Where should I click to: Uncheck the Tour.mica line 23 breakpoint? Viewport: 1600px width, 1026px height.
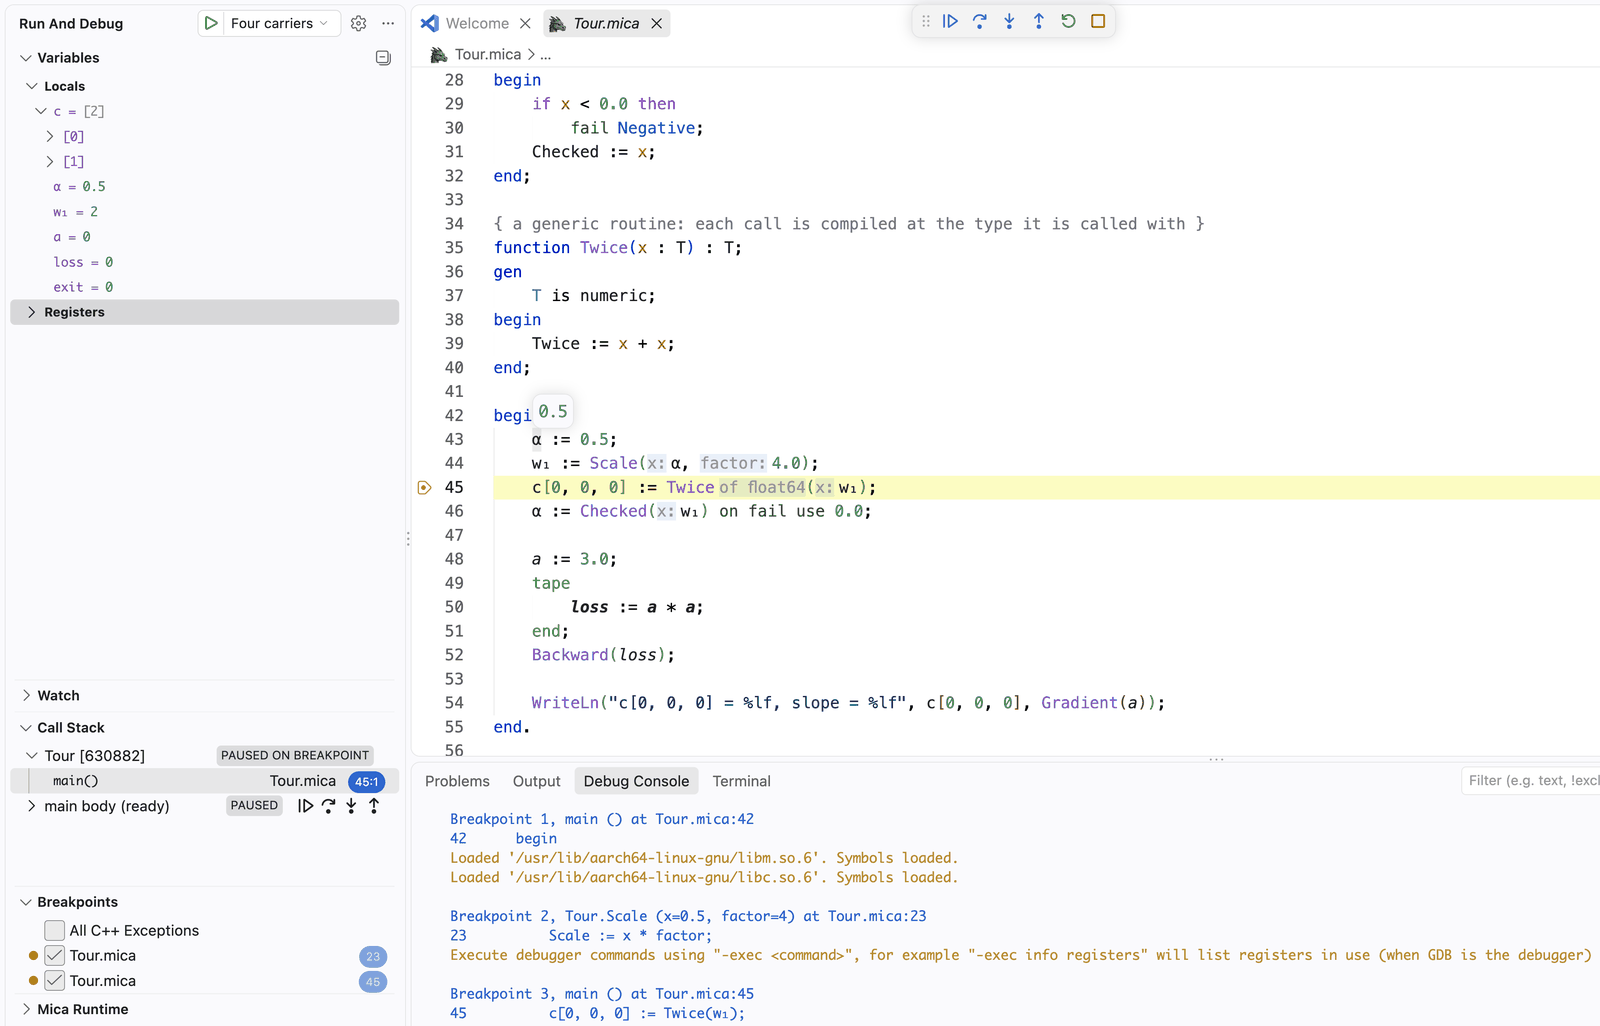coord(55,956)
